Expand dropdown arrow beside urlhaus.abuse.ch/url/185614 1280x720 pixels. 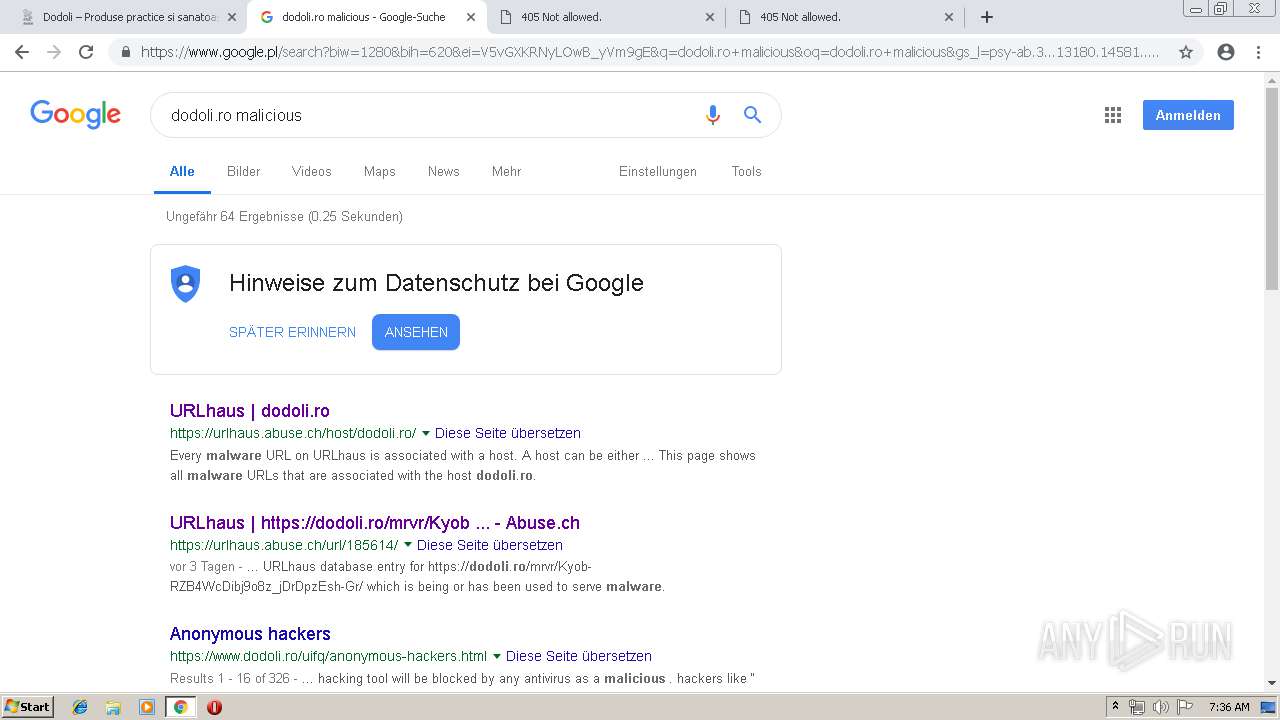pos(407,545)
